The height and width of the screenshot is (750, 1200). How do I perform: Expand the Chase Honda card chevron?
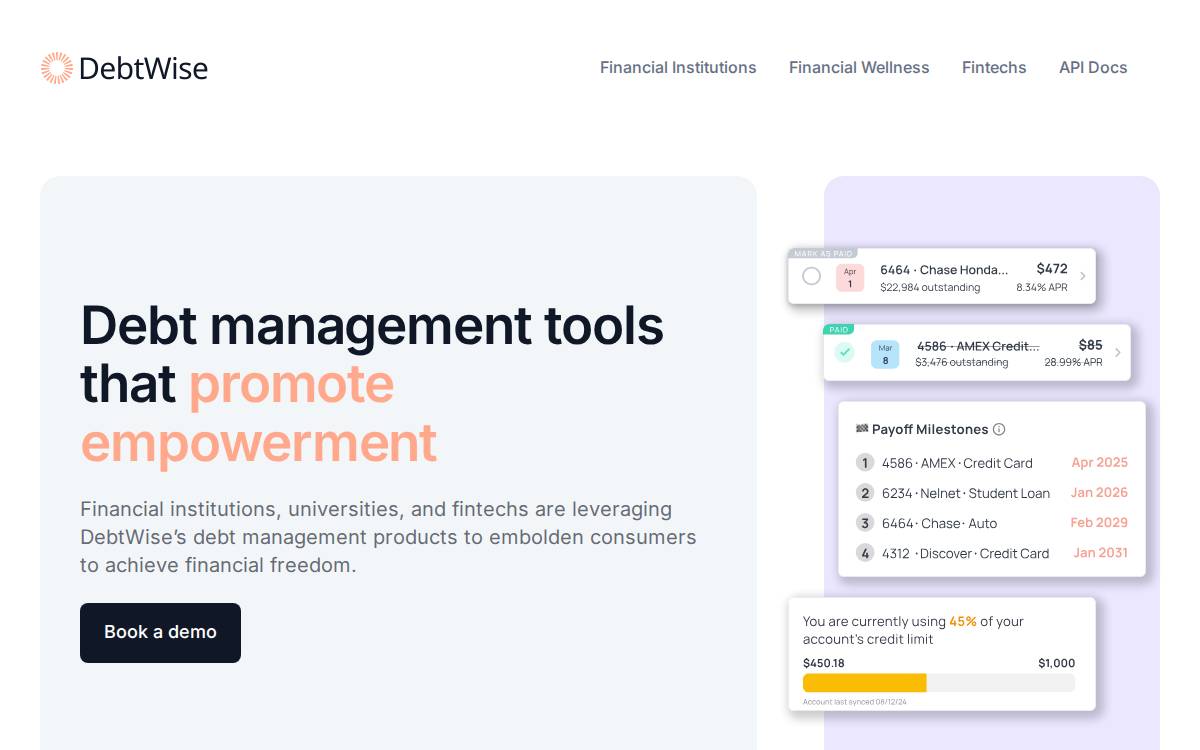click(x=1082, y=276)
